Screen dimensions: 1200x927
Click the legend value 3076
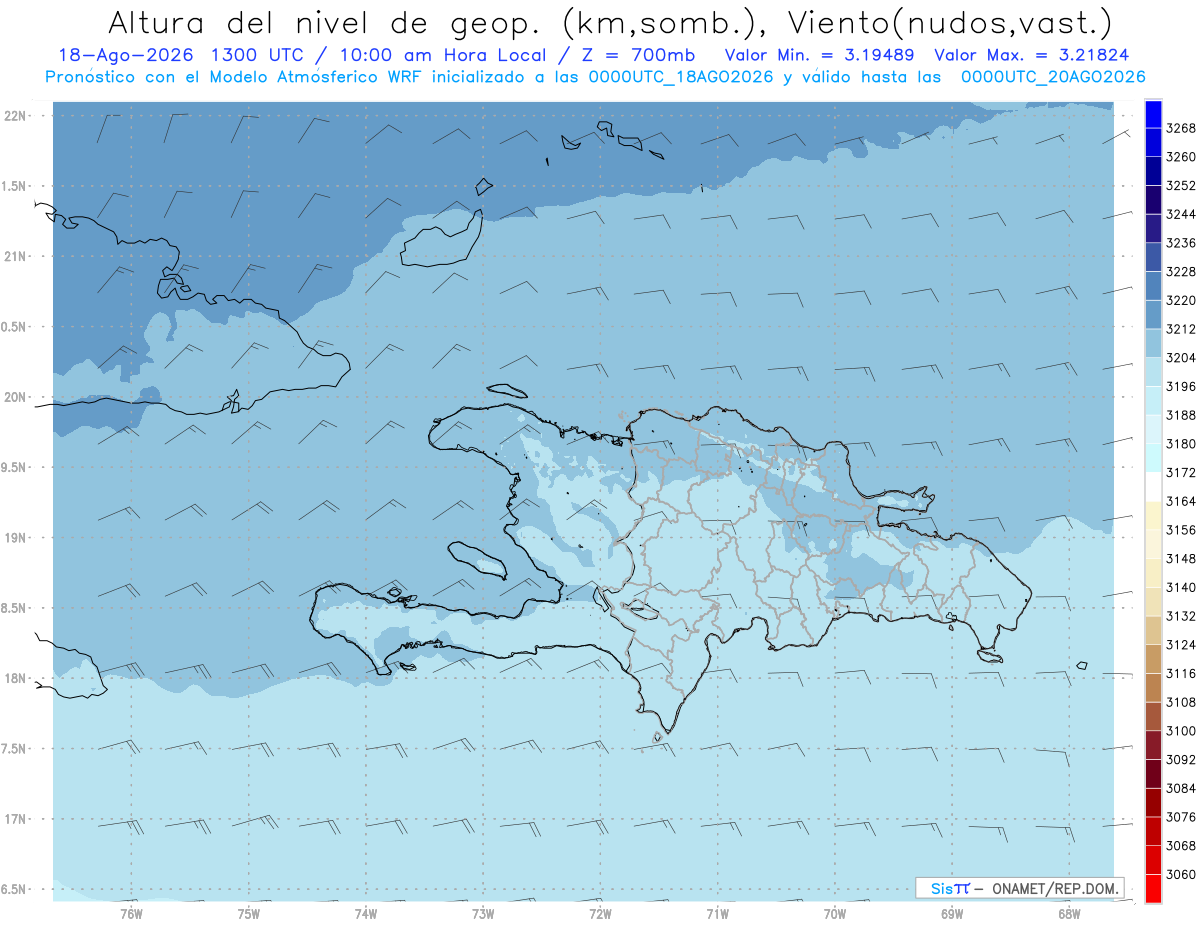pyautogui.click(x=1181, y=817)
